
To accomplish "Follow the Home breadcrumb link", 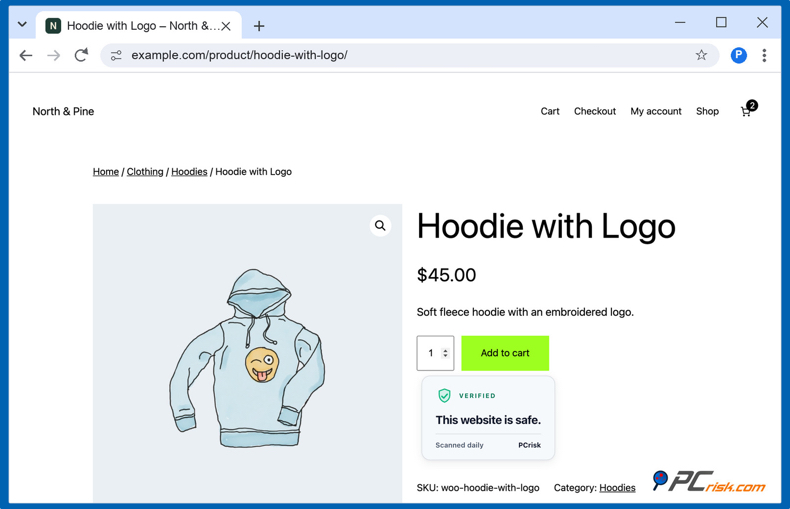I will (105, 172).
